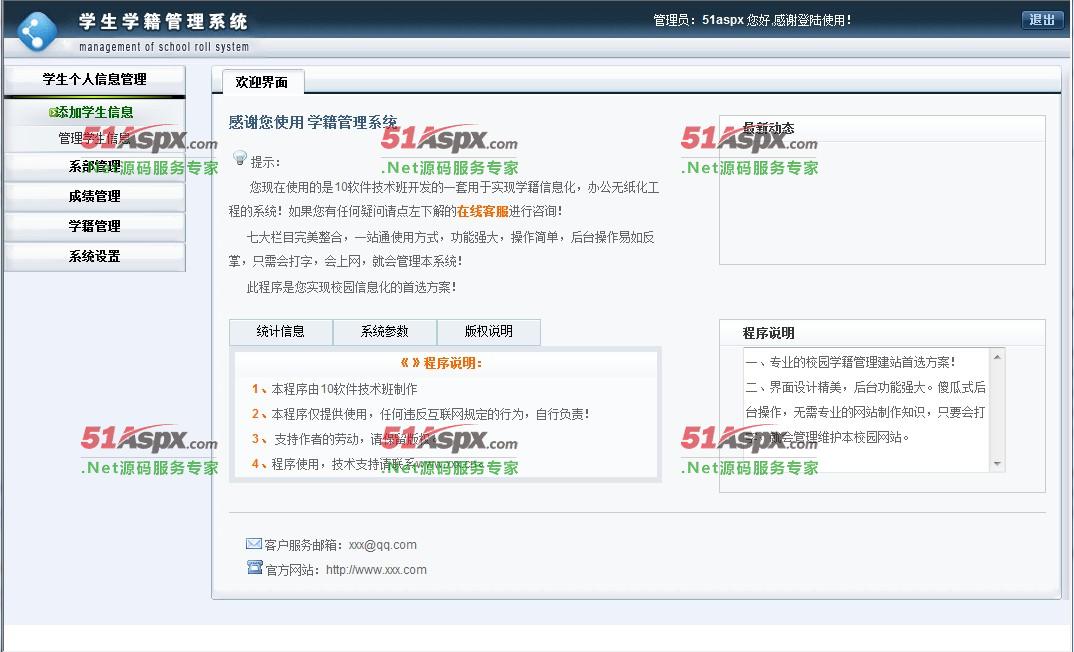Expand the 成绩管理 menu section

click(95, 197)
